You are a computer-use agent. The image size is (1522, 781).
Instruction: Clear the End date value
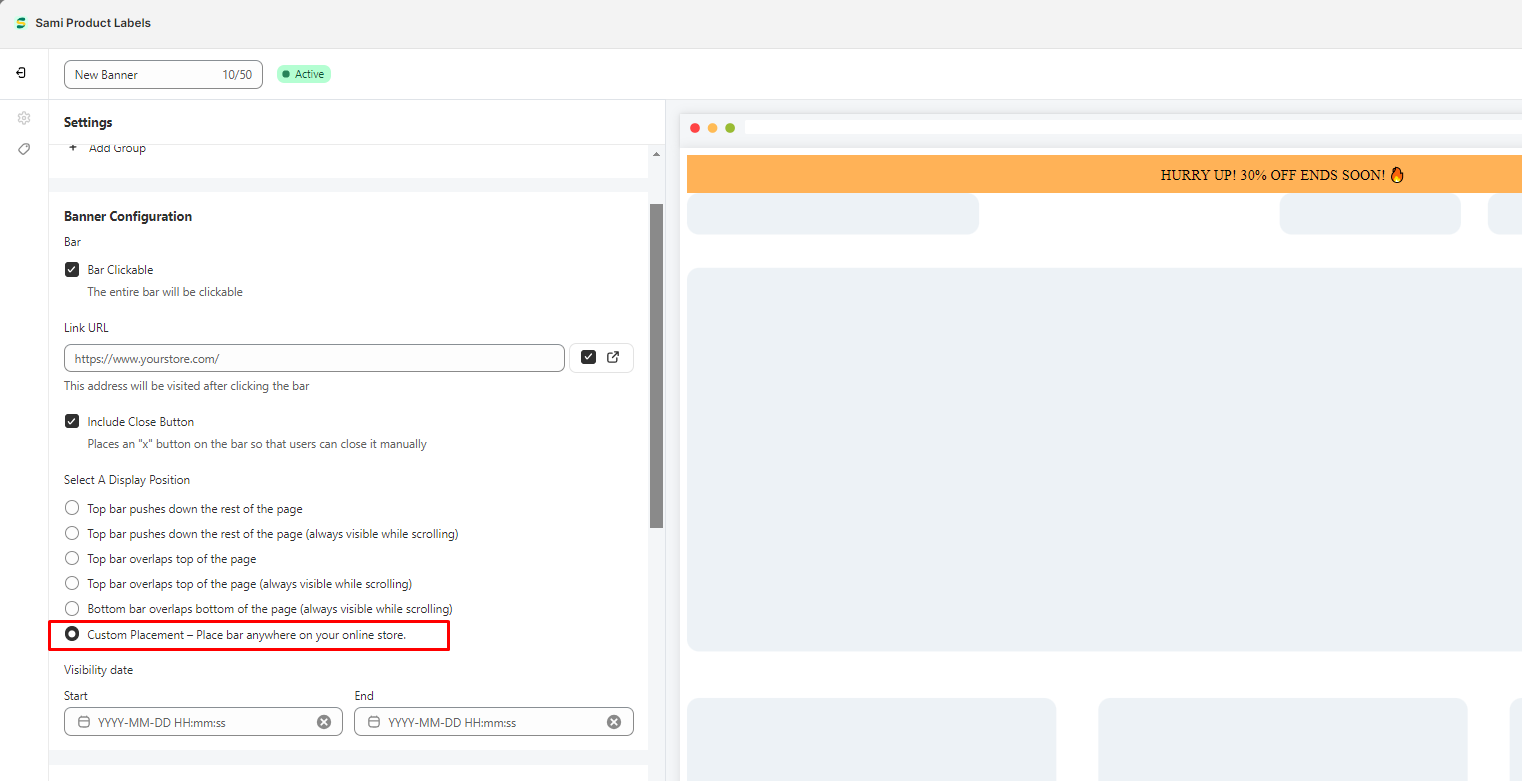[x=614, y=722]
